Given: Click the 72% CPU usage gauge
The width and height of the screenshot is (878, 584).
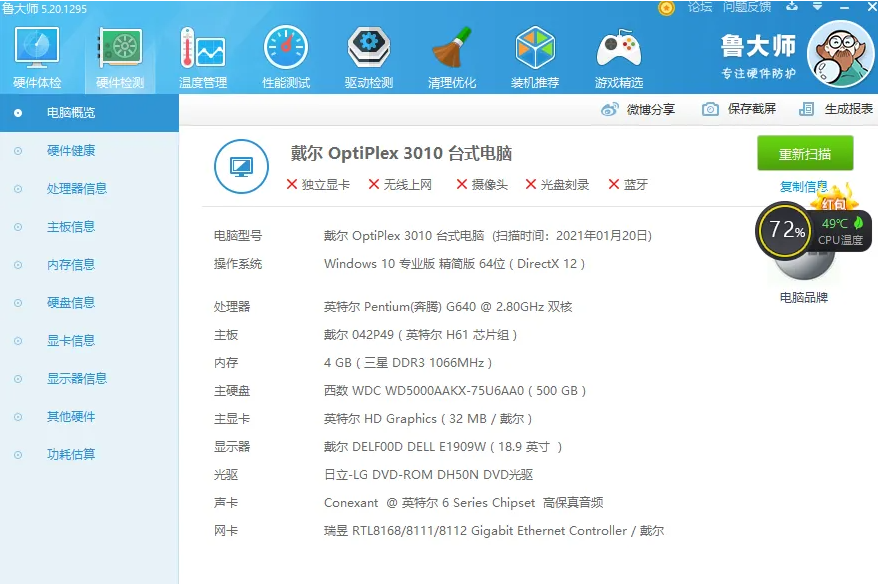Looking at the screenshot, I should click(x=786, y=230).
